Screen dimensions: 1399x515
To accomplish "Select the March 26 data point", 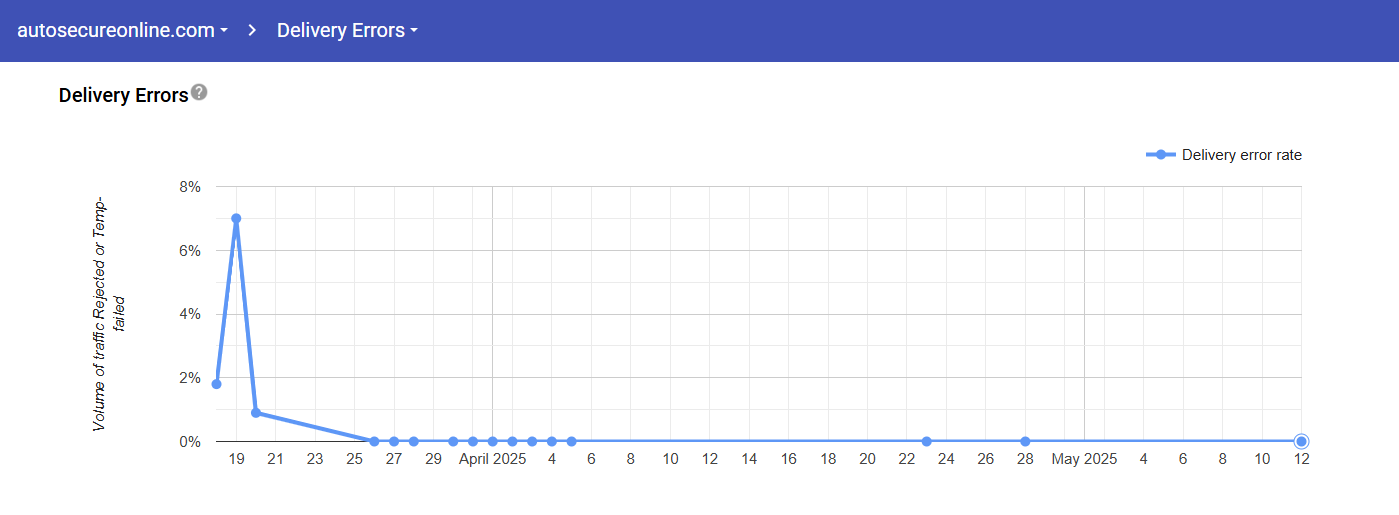I will (374, 441).
